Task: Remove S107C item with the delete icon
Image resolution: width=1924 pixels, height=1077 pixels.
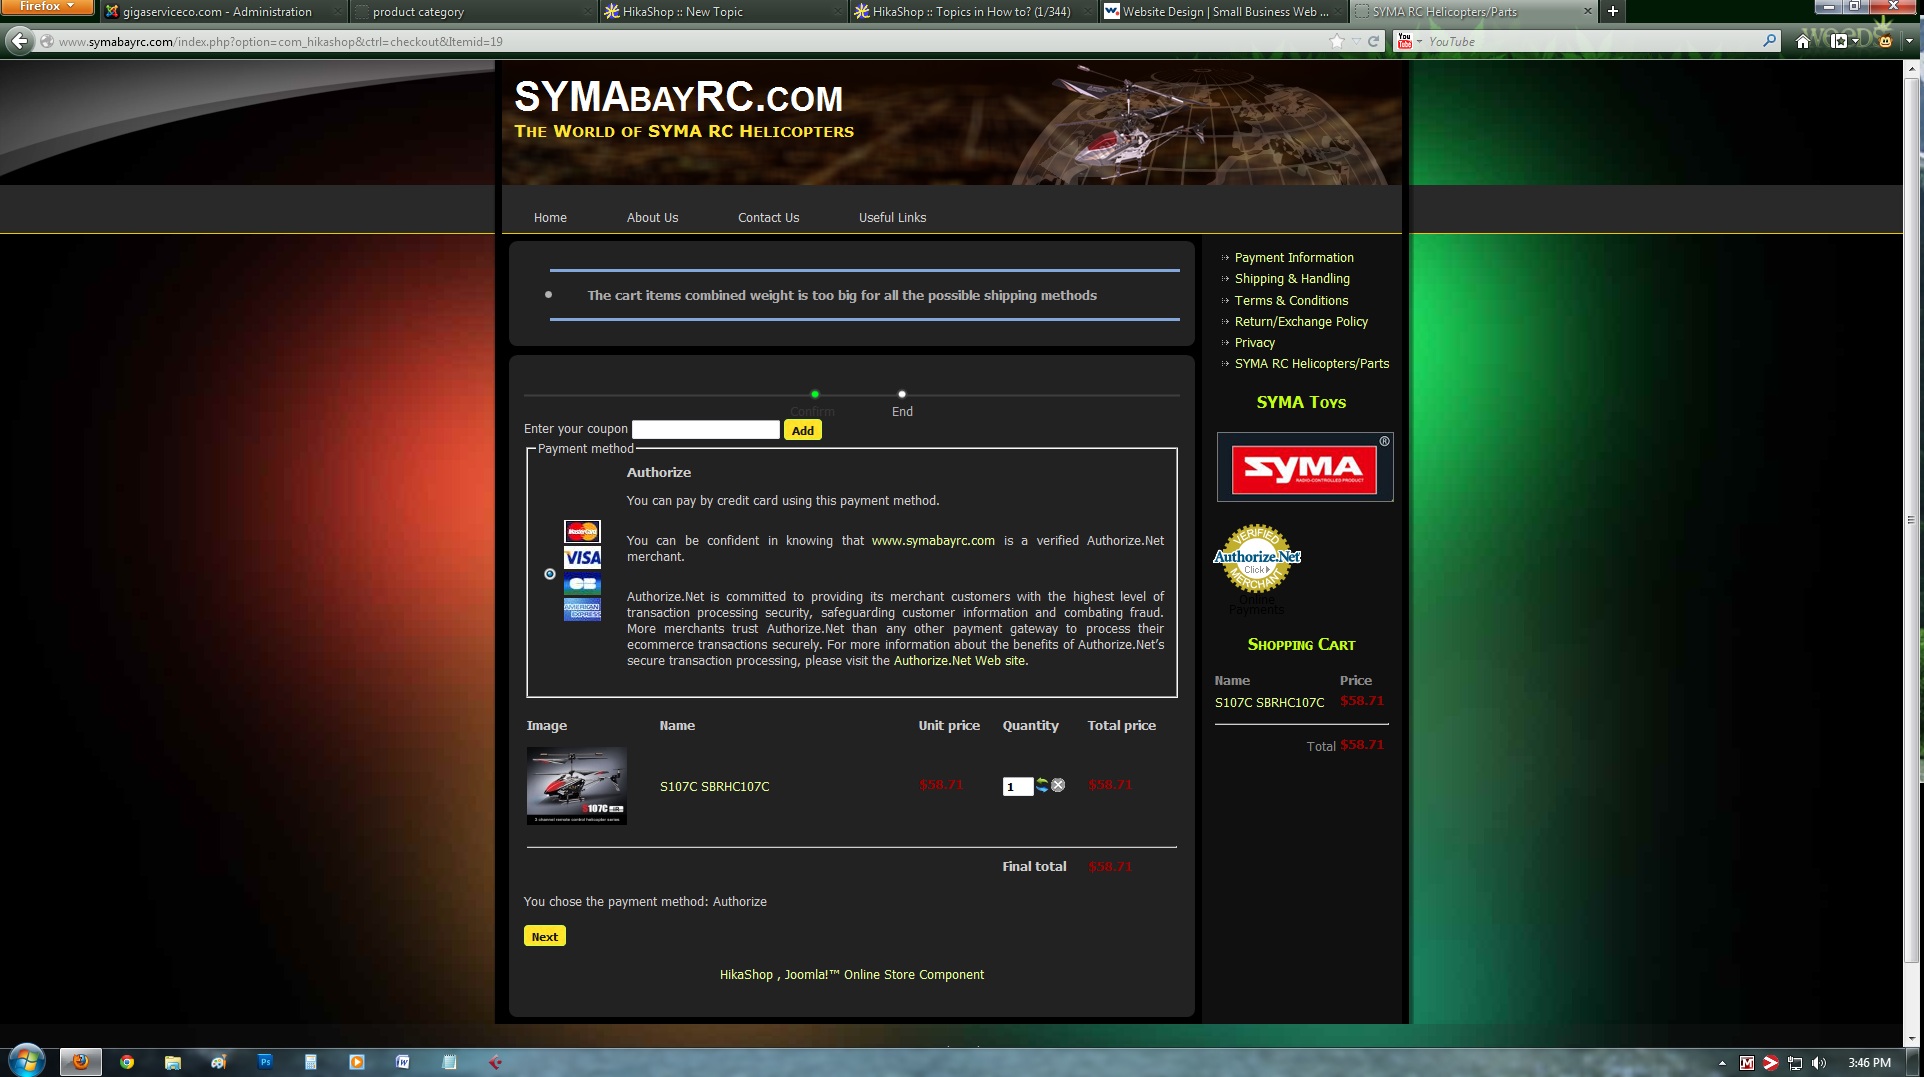Action: point(1058,785)
